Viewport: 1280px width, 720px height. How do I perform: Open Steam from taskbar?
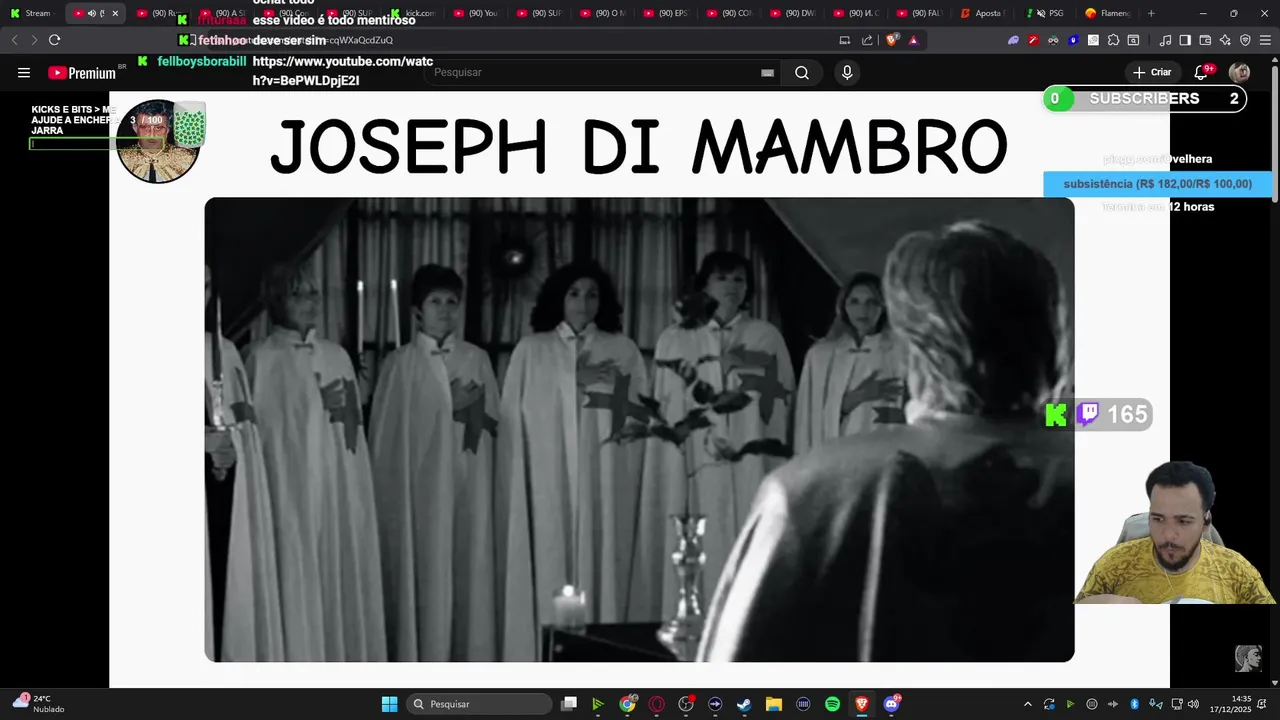(744, 704)
